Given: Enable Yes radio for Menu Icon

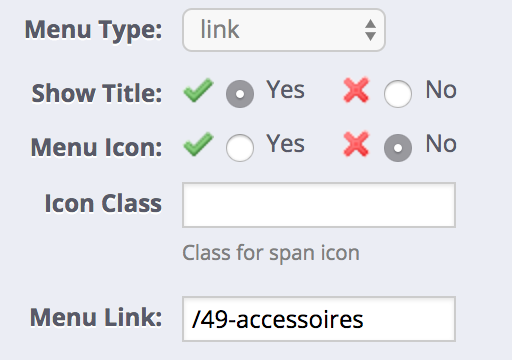Looking at the screenshot, I should click(240, 148).
